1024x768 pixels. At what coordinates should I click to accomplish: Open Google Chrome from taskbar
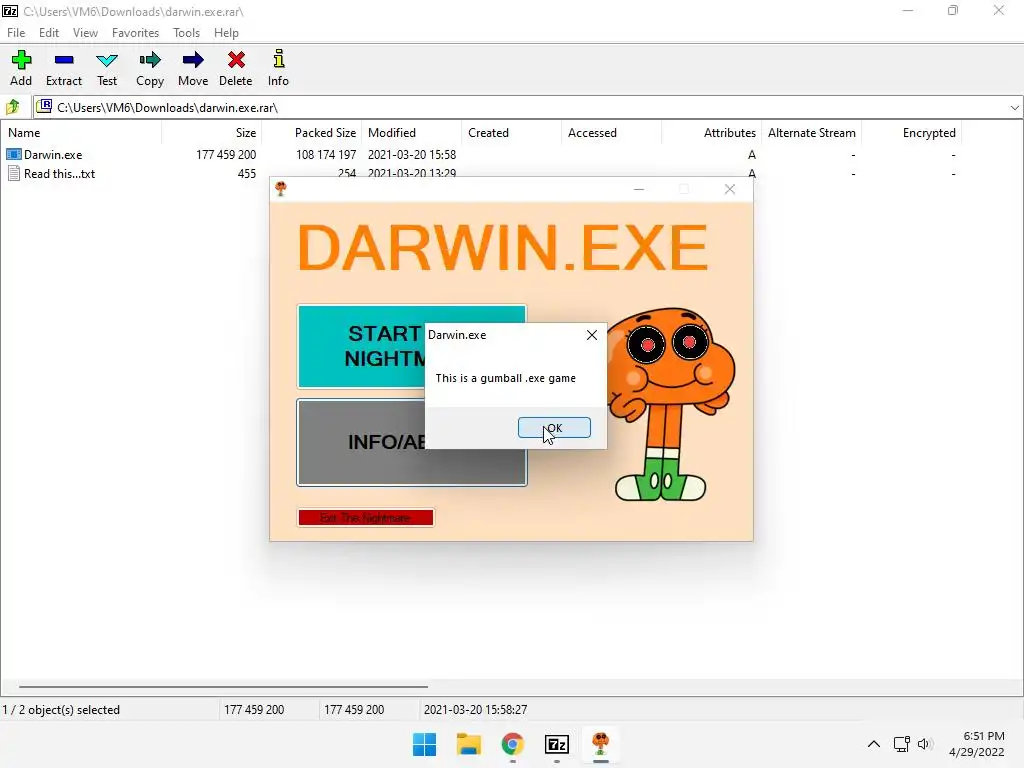[x=513, y=744]
